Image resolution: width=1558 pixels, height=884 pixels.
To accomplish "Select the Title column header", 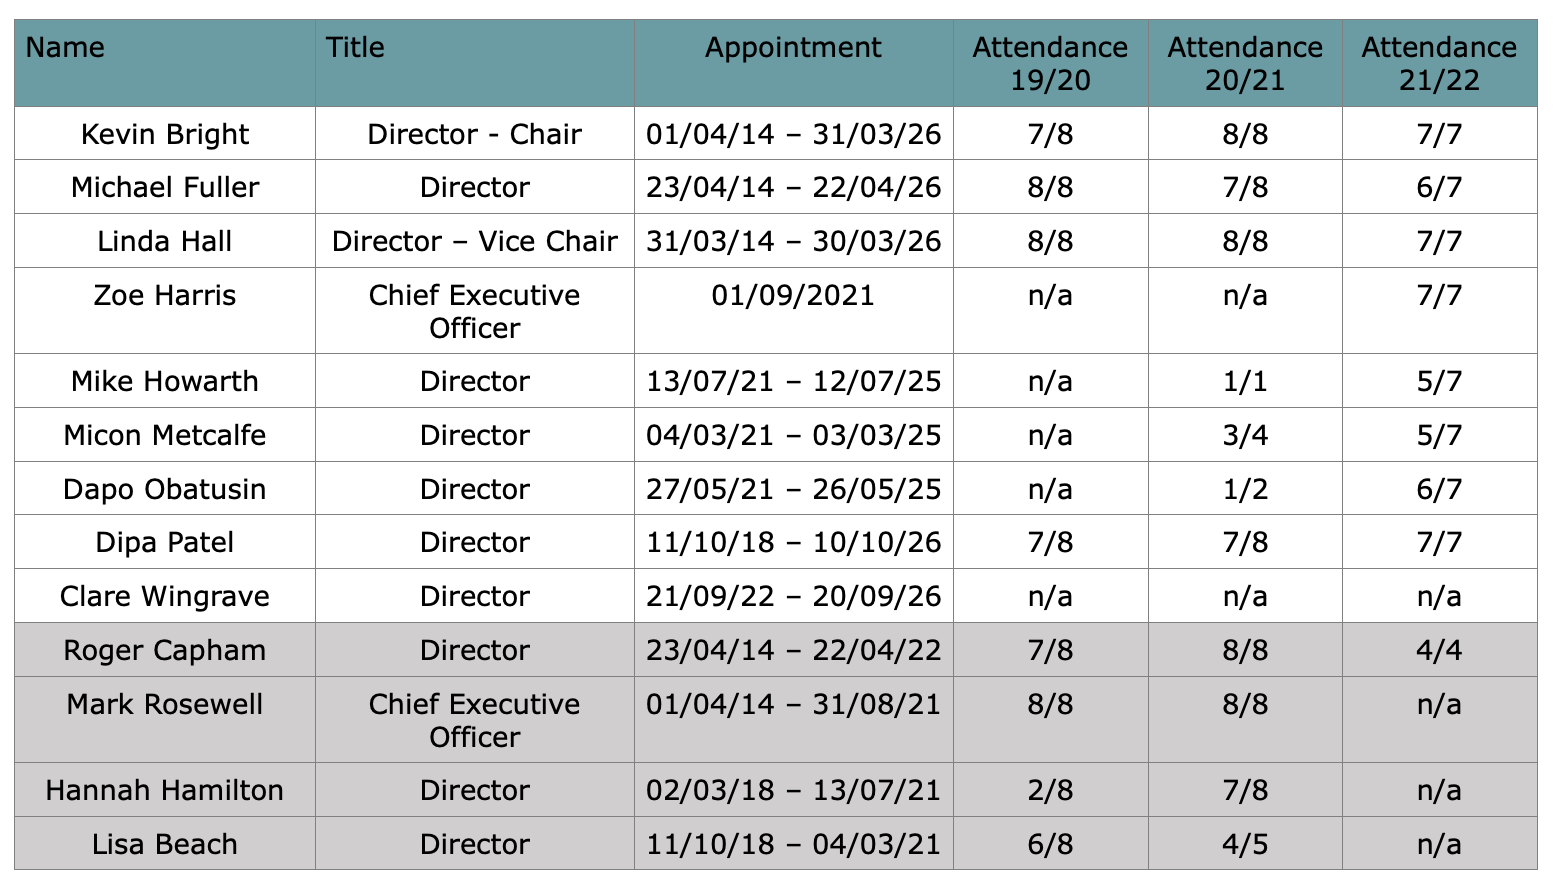I will tap(475, 62).
